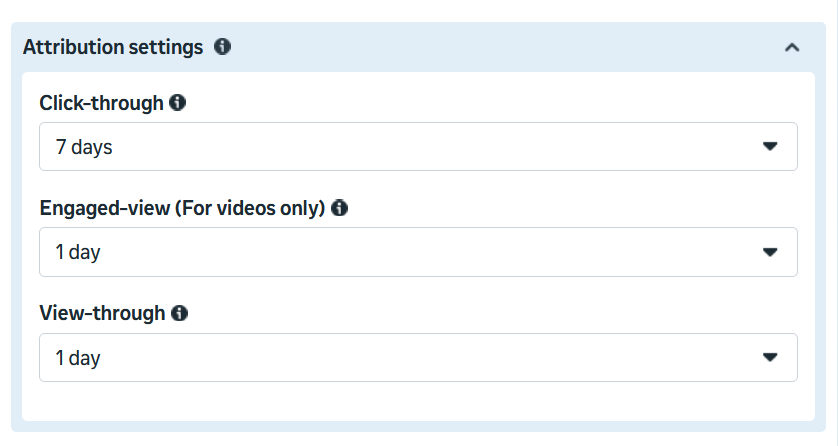Click the "1 day" value under Engaged-view
Viewport: 838px width, 446px height.
click(78, 253)
